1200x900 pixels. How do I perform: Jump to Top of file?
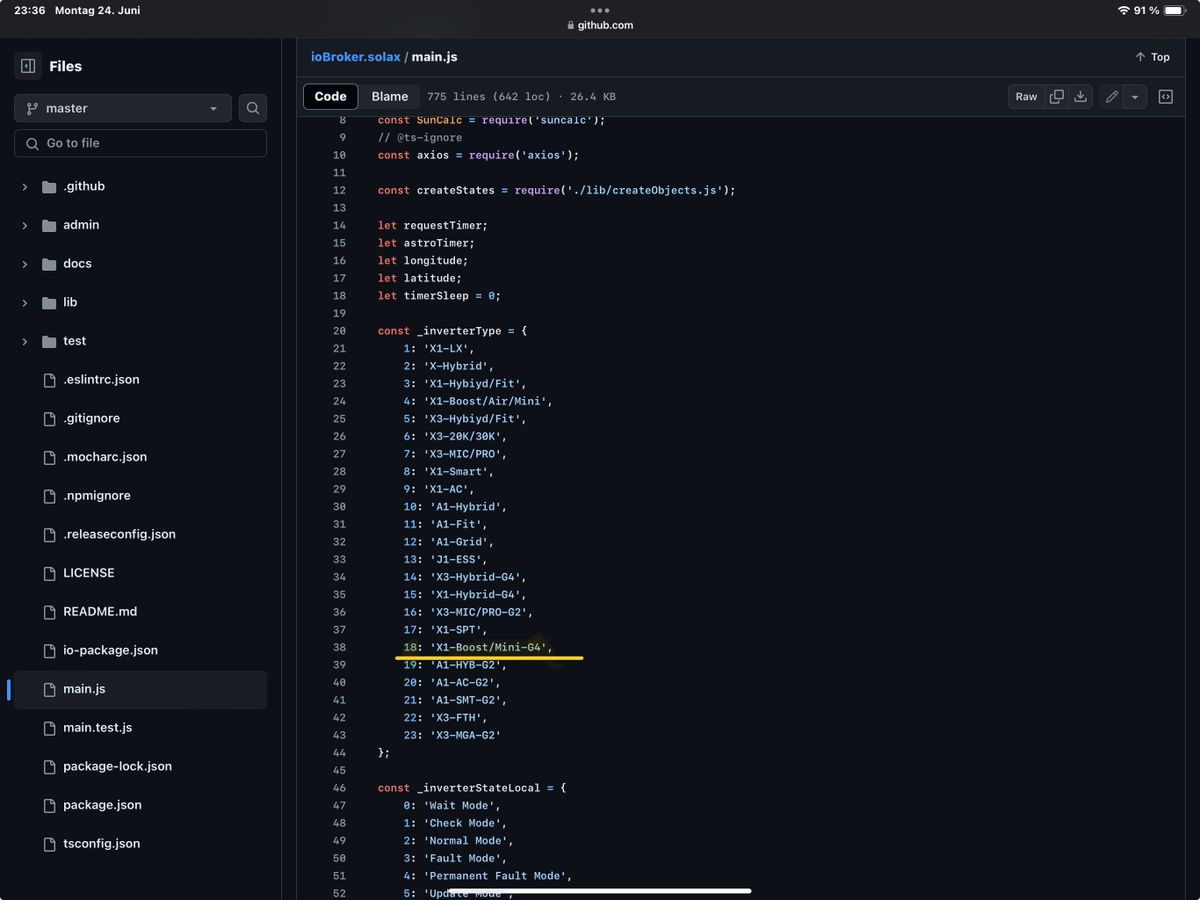point(1152,57)
